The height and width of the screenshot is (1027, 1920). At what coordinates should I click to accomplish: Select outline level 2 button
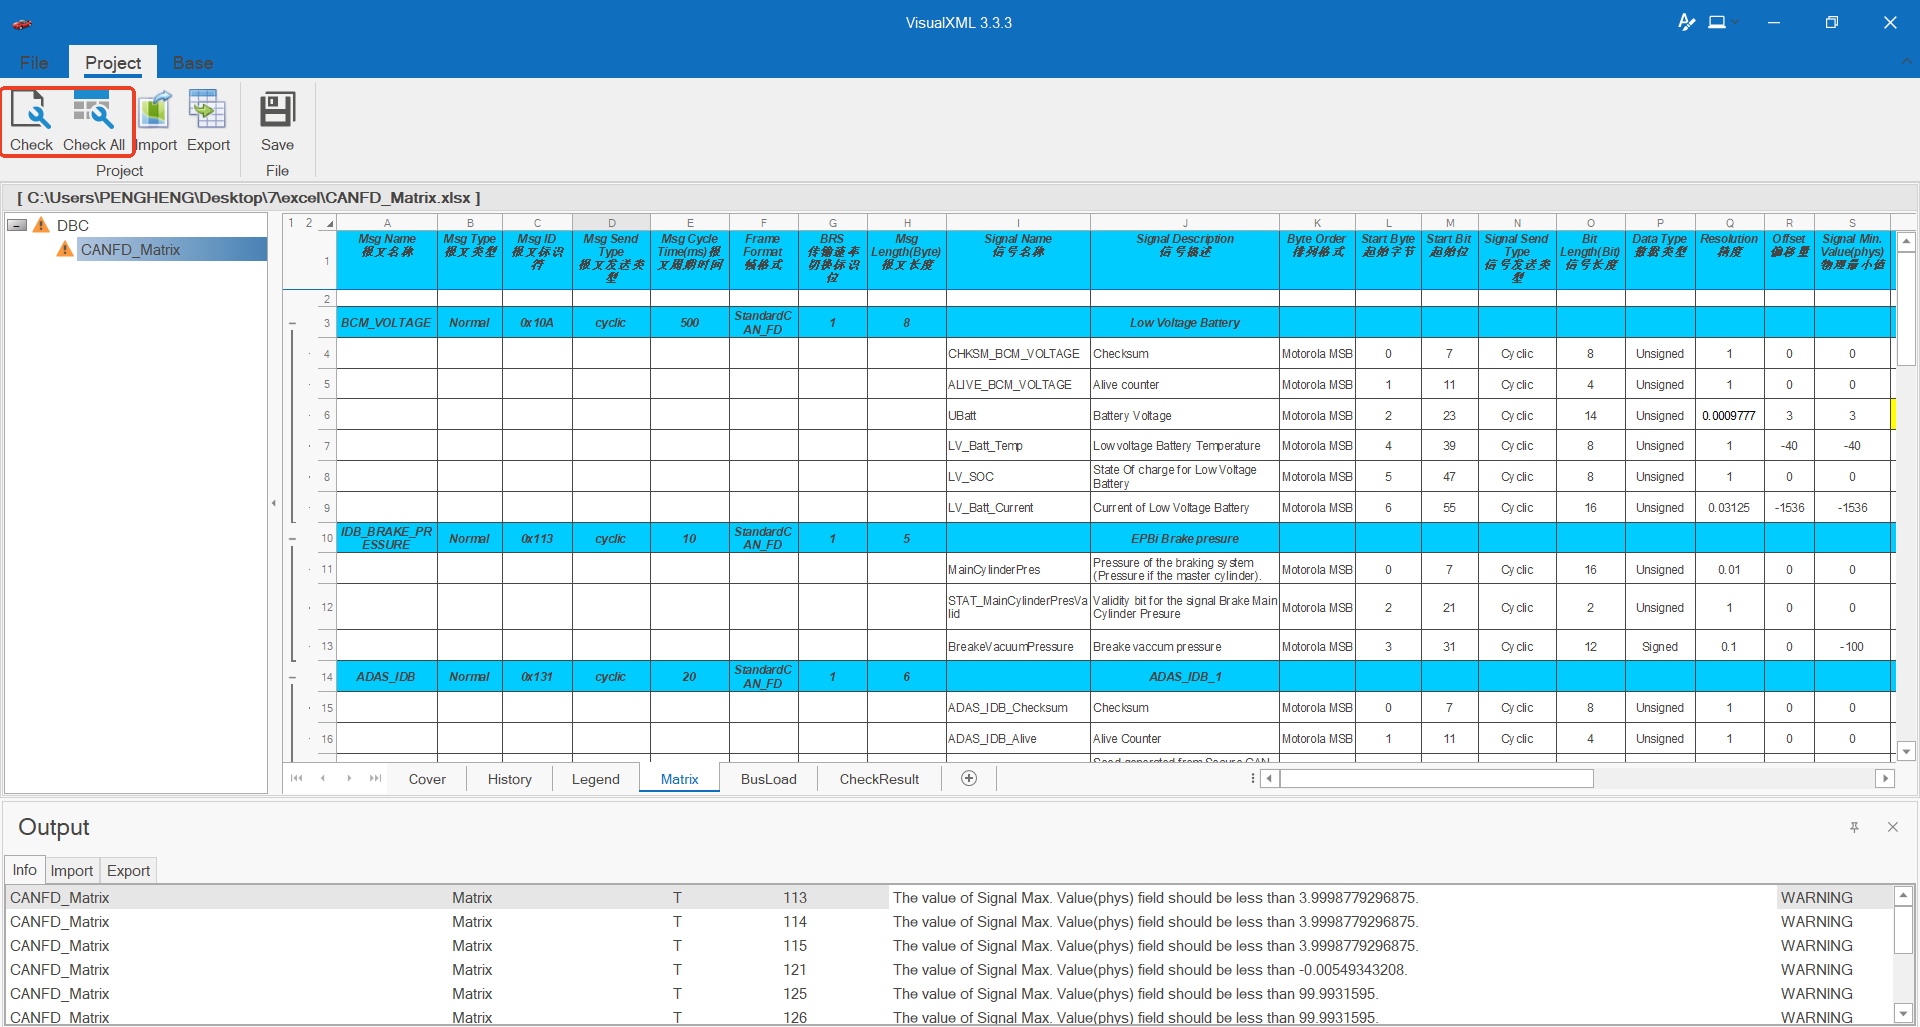point(309,223)
